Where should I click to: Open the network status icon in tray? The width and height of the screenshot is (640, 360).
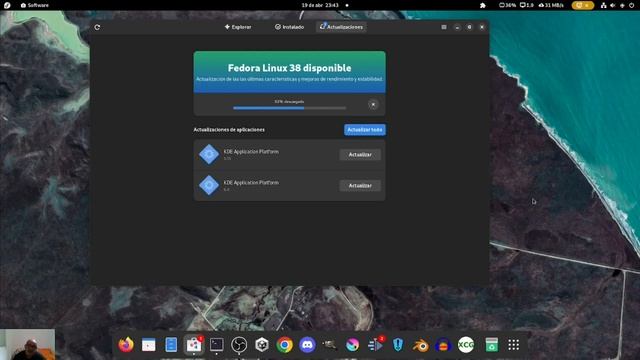(x=604, y=5)
